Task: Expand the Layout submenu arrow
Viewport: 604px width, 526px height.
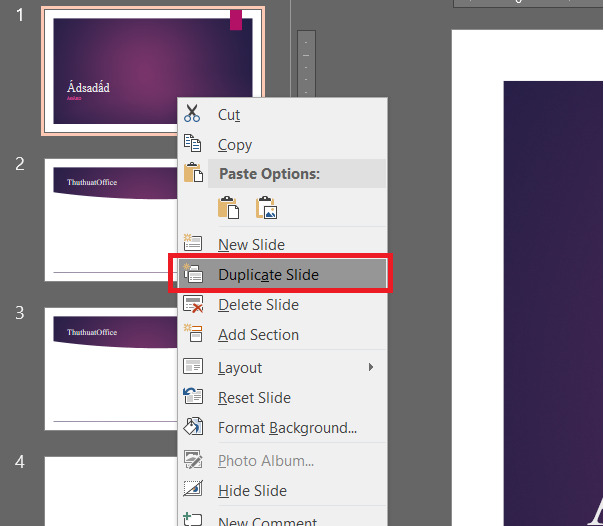Action: click(371, 367)
